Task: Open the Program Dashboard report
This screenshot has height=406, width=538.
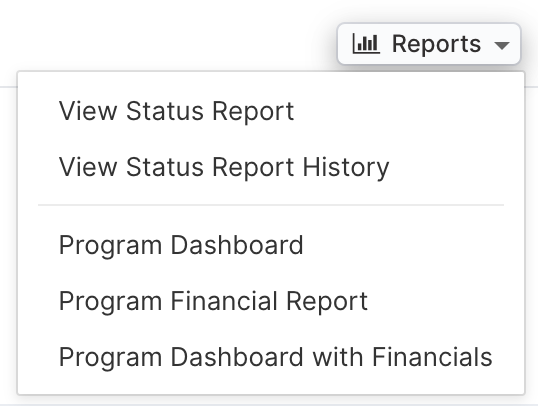Action: (271, 245)
